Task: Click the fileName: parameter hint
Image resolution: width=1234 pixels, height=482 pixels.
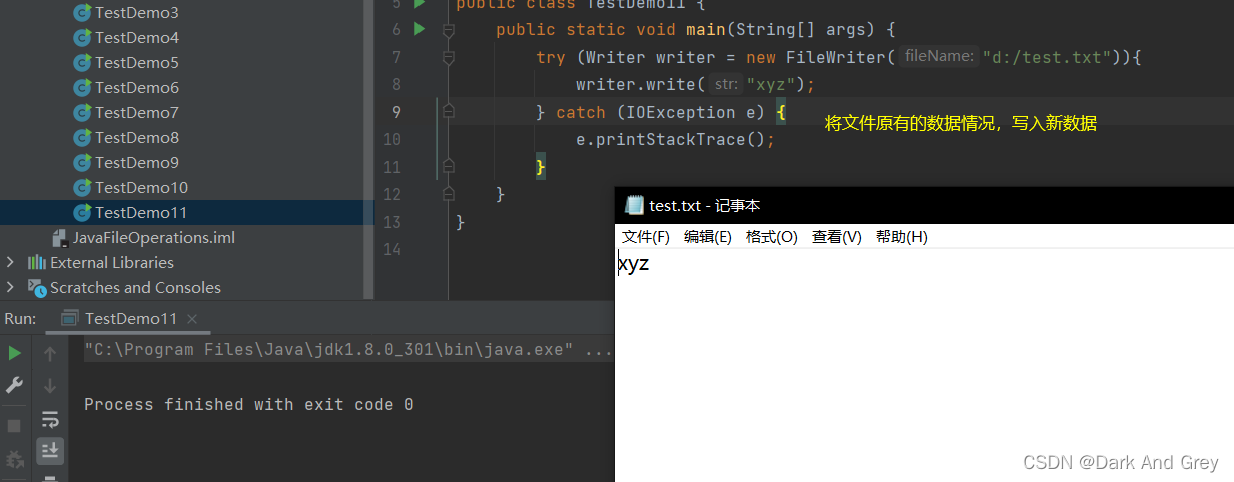Action: (x=938, y=57)
